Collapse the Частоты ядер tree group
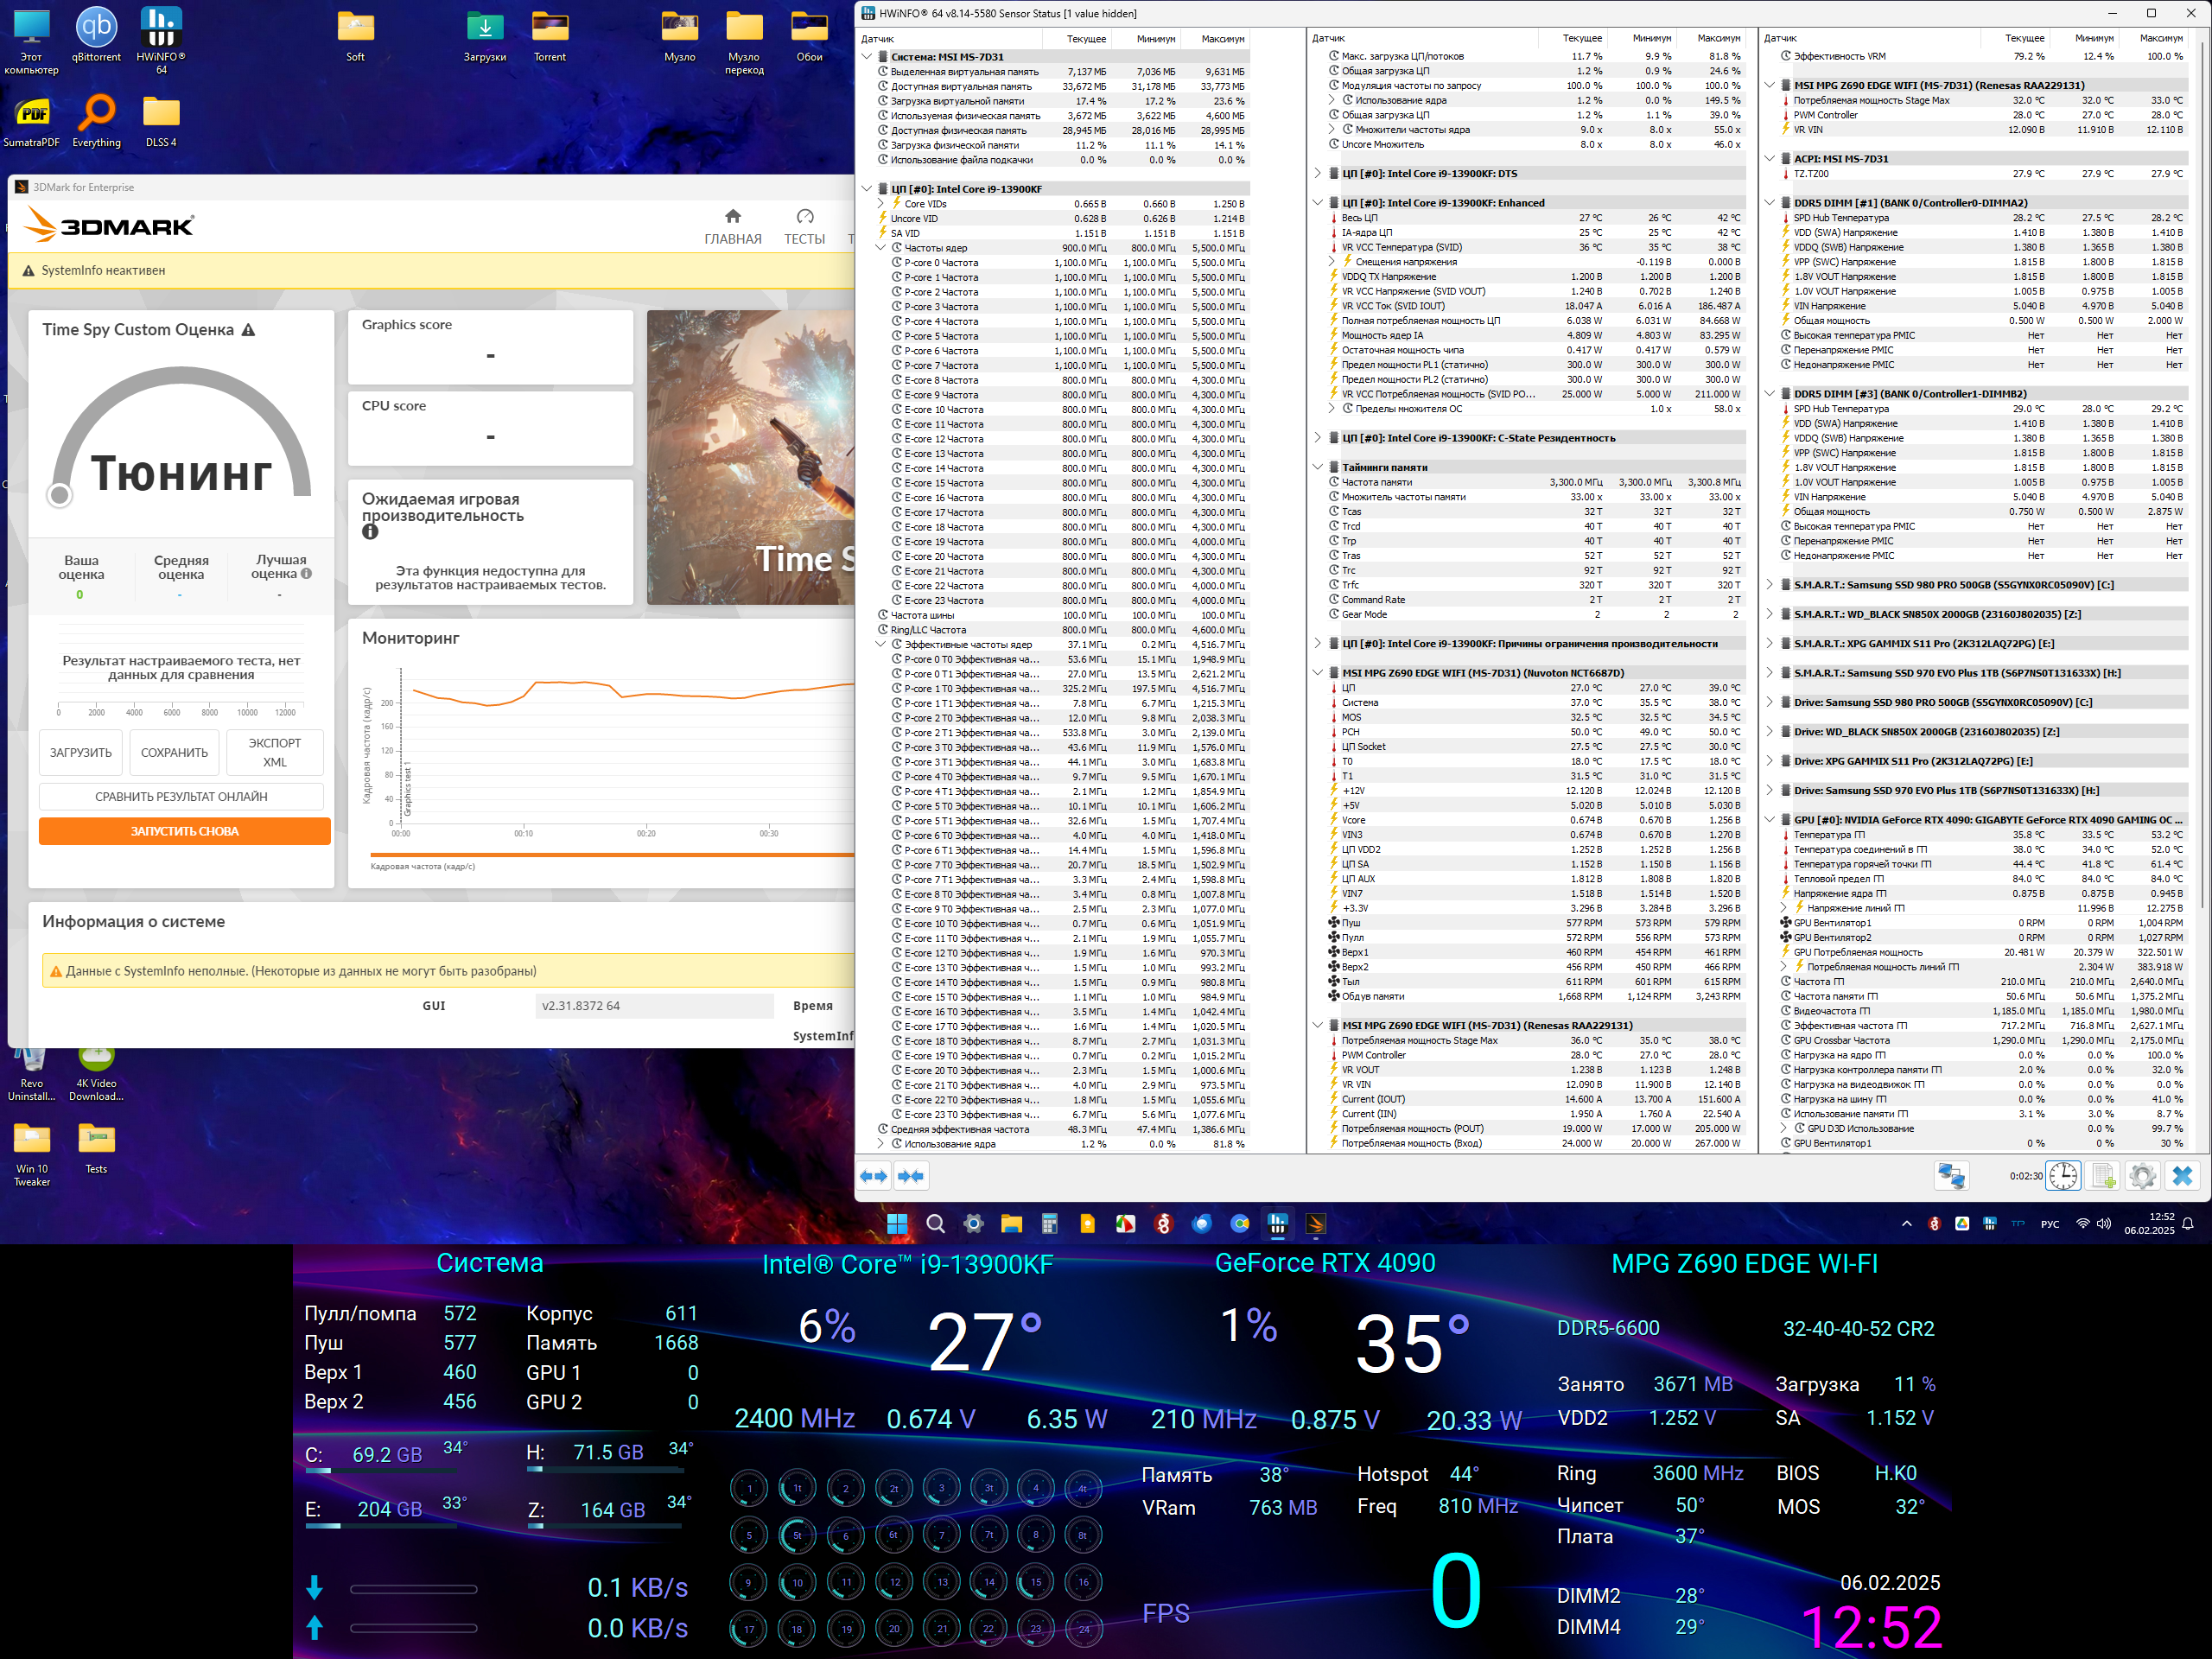2212x1659 pixels. coord(881,248)
